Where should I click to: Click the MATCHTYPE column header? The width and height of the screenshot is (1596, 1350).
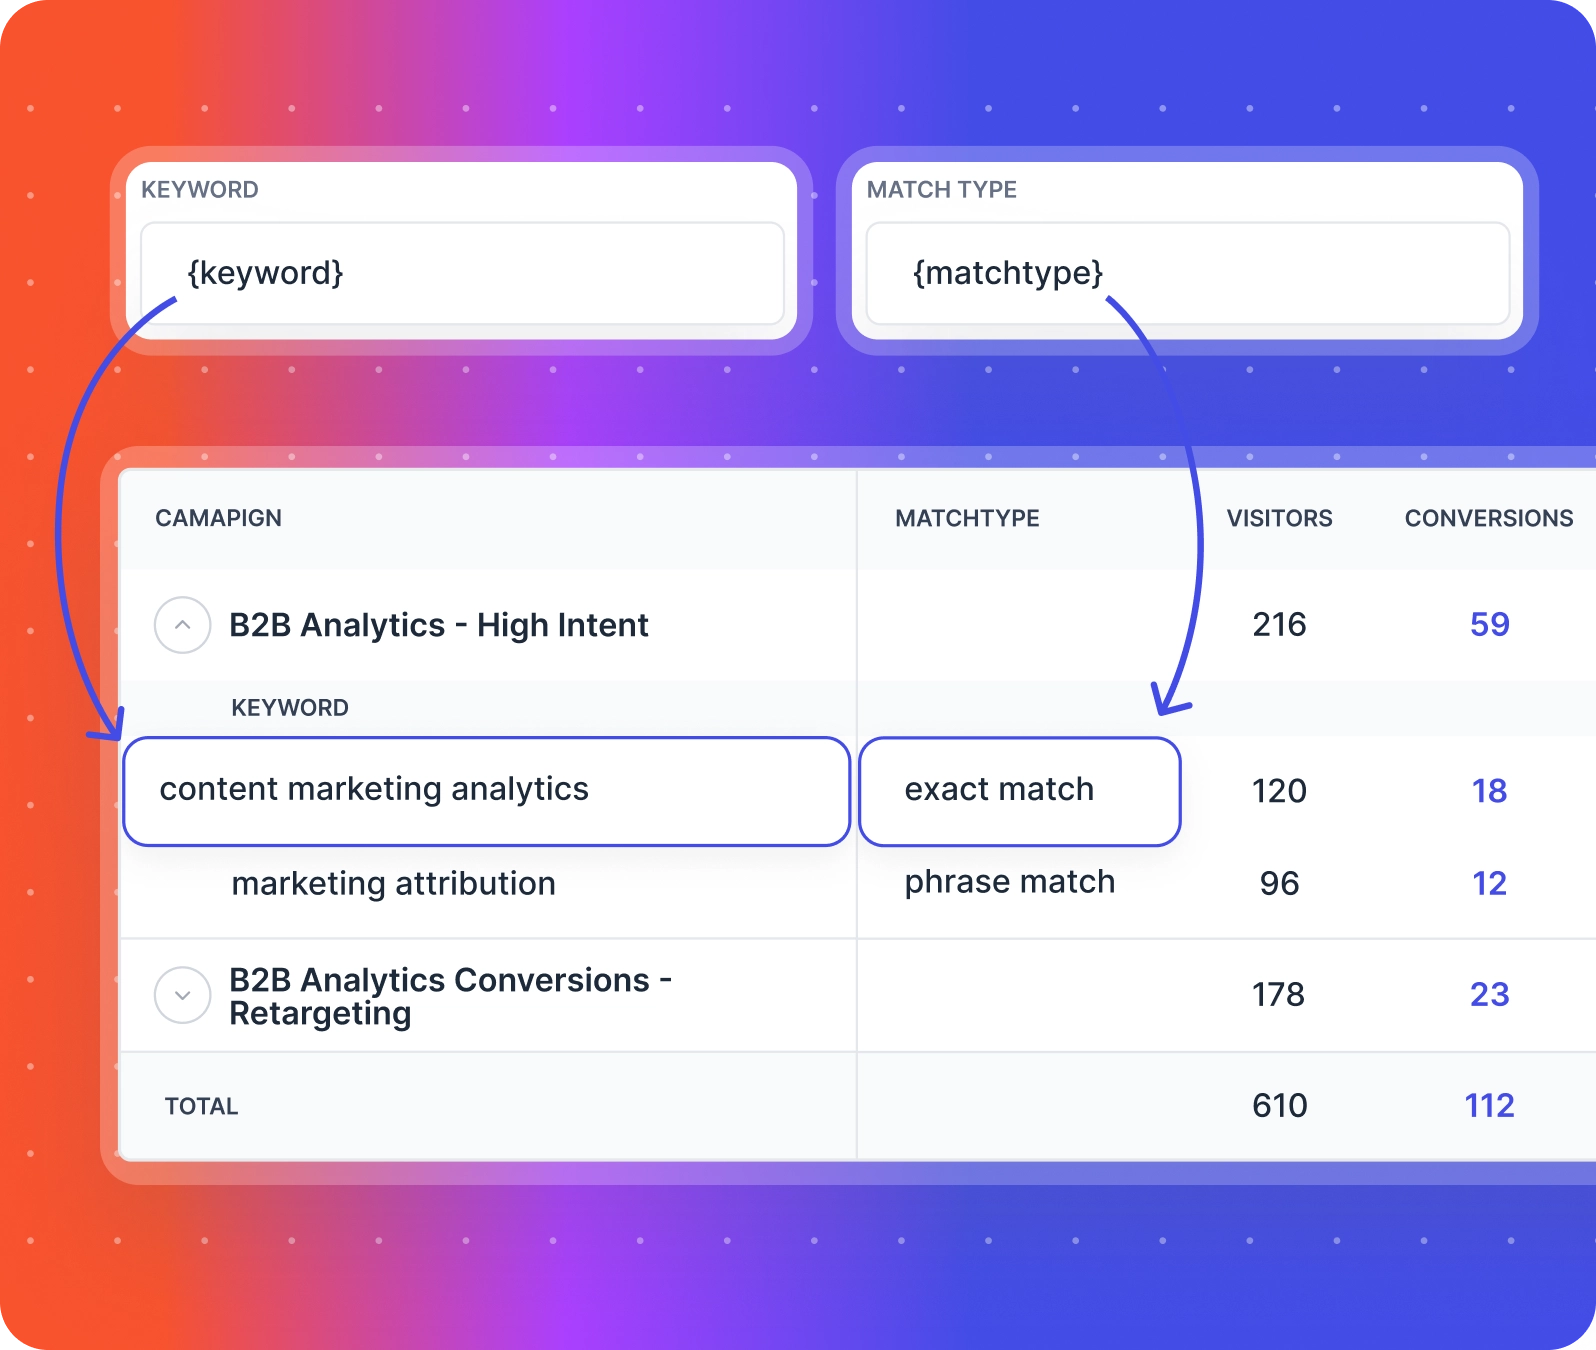click(x=967, y=518)
